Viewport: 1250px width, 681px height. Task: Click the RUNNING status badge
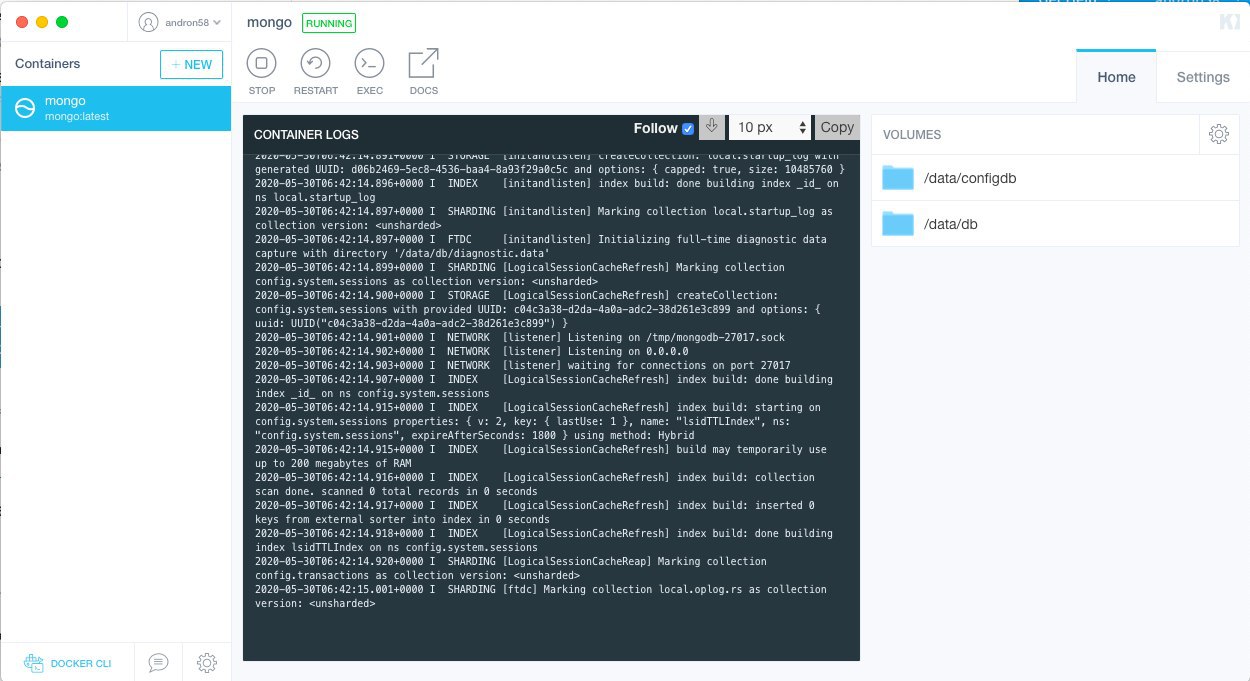tap(328, 23)
